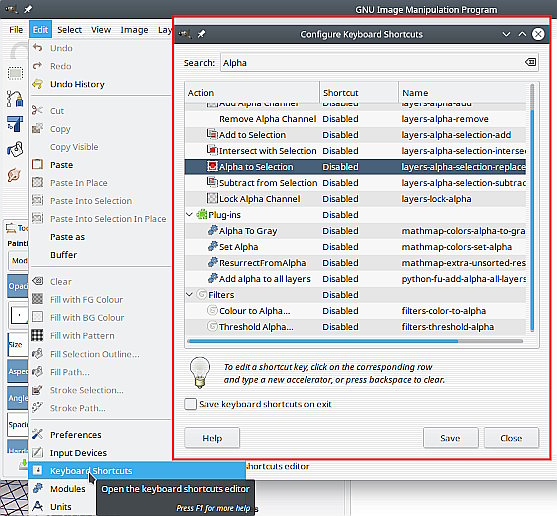Select the Threshold Alpha... row
The width and height of the screenshot is (557, 516).
pyautogui.click(x=355, y=326)
